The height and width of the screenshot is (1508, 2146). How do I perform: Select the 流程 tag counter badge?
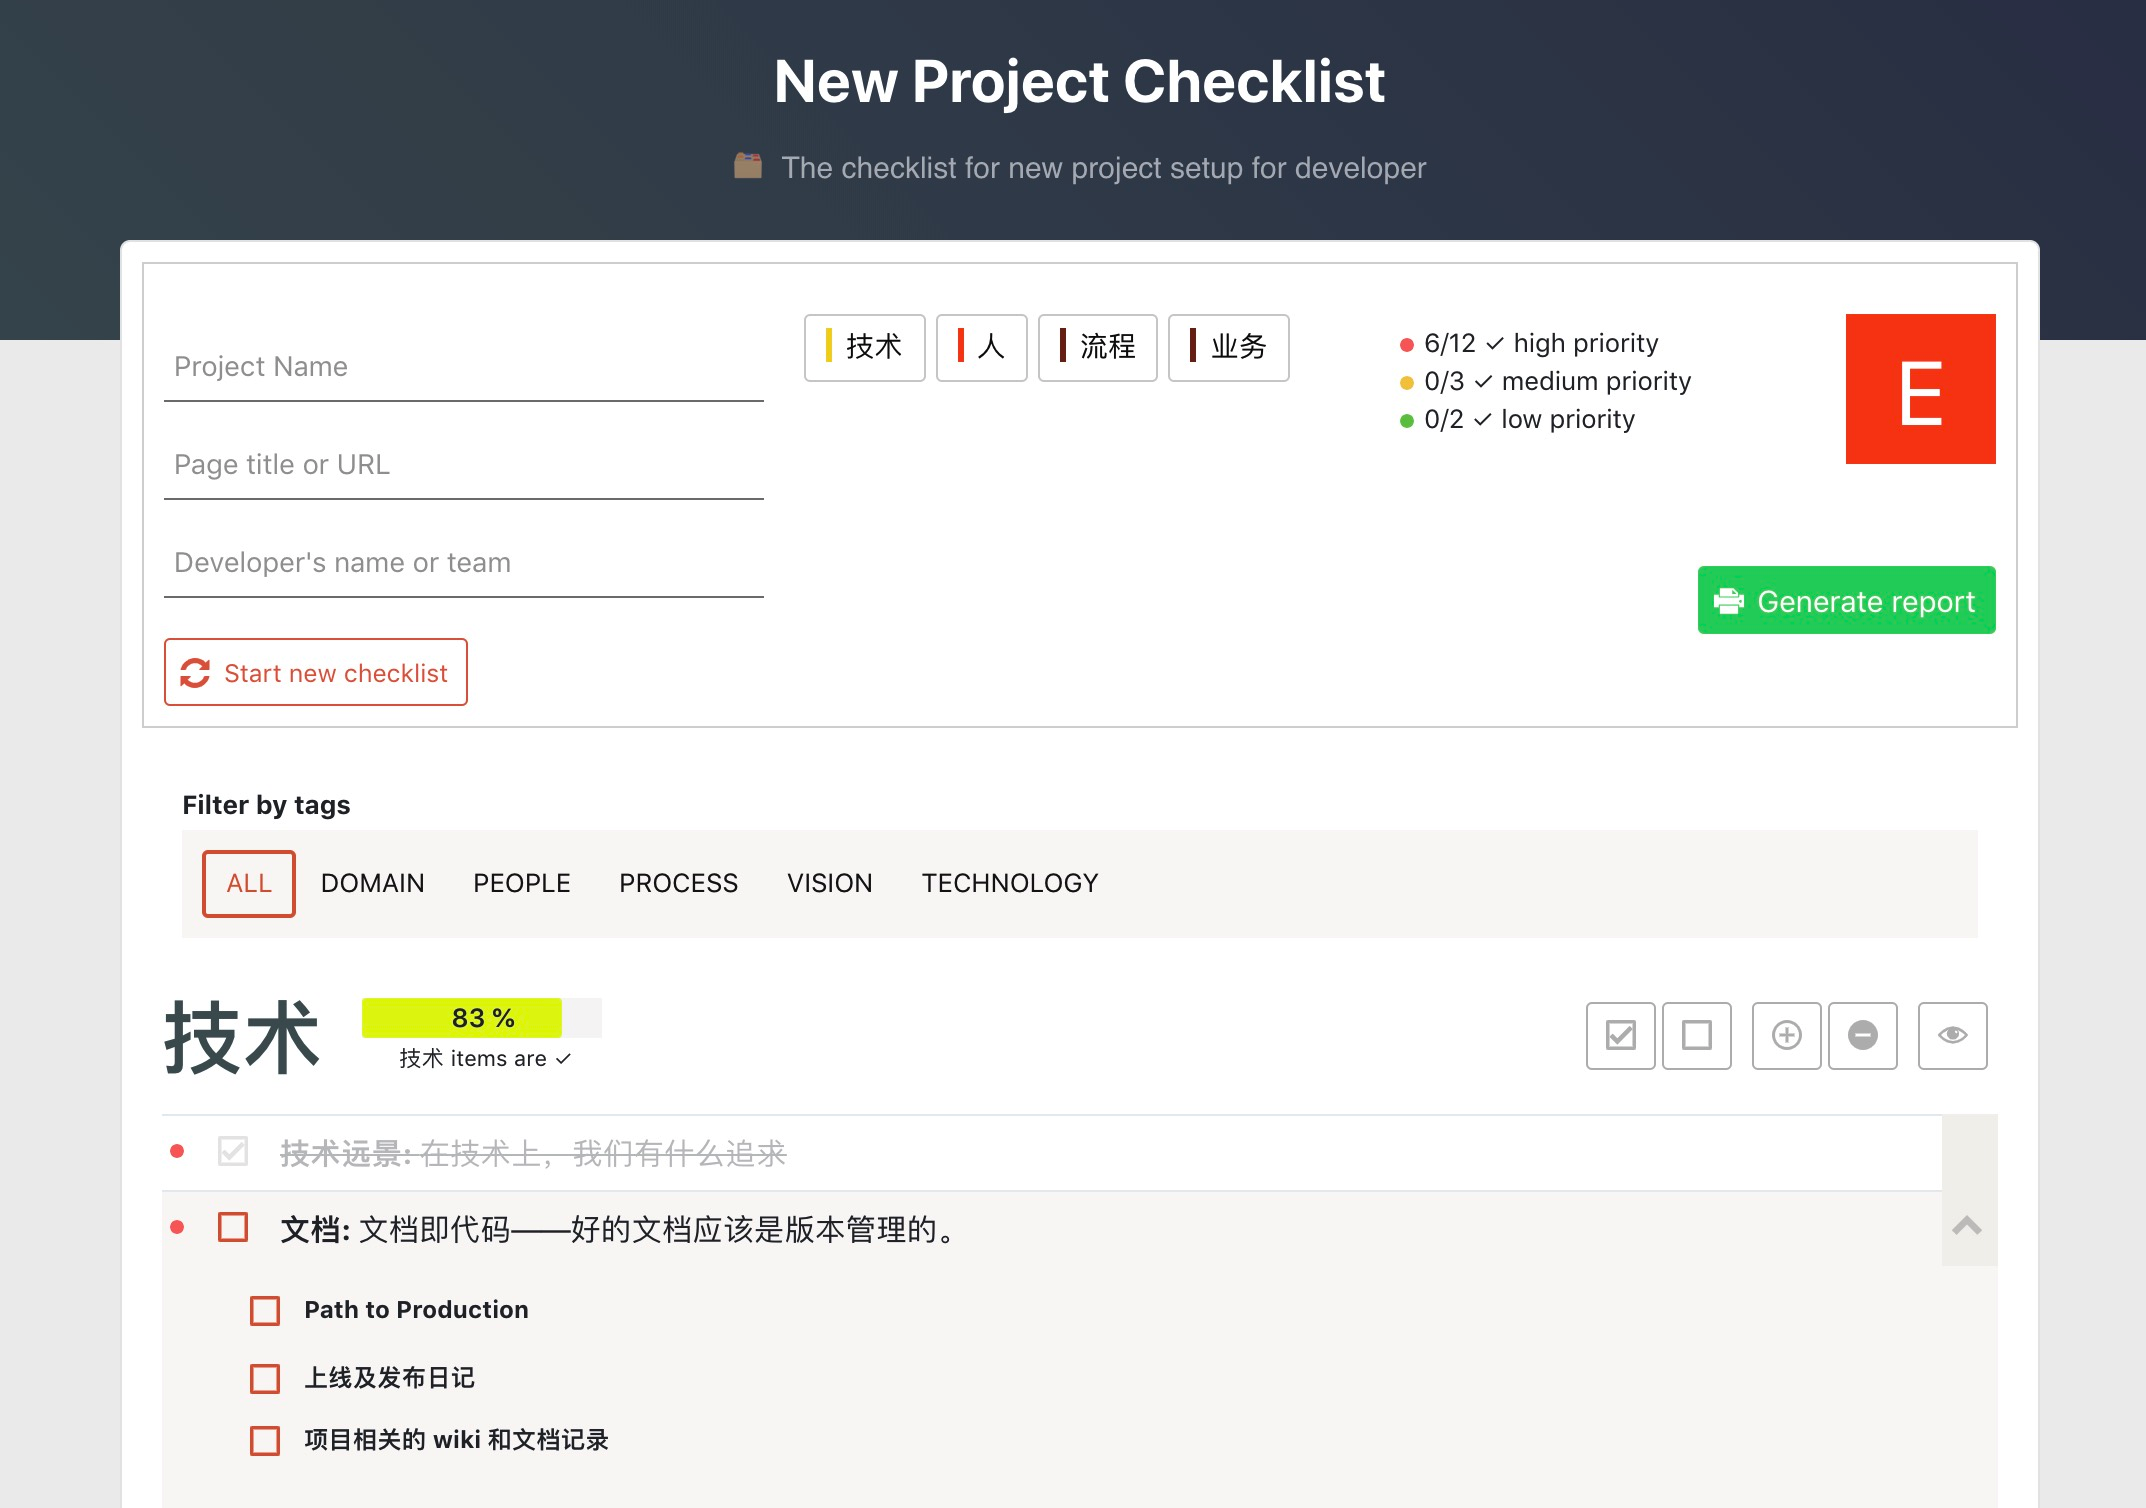(1098, 347)
